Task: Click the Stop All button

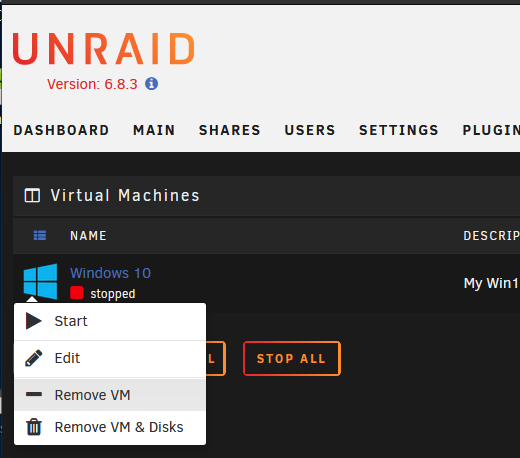Action: click(x=292, y=359)
